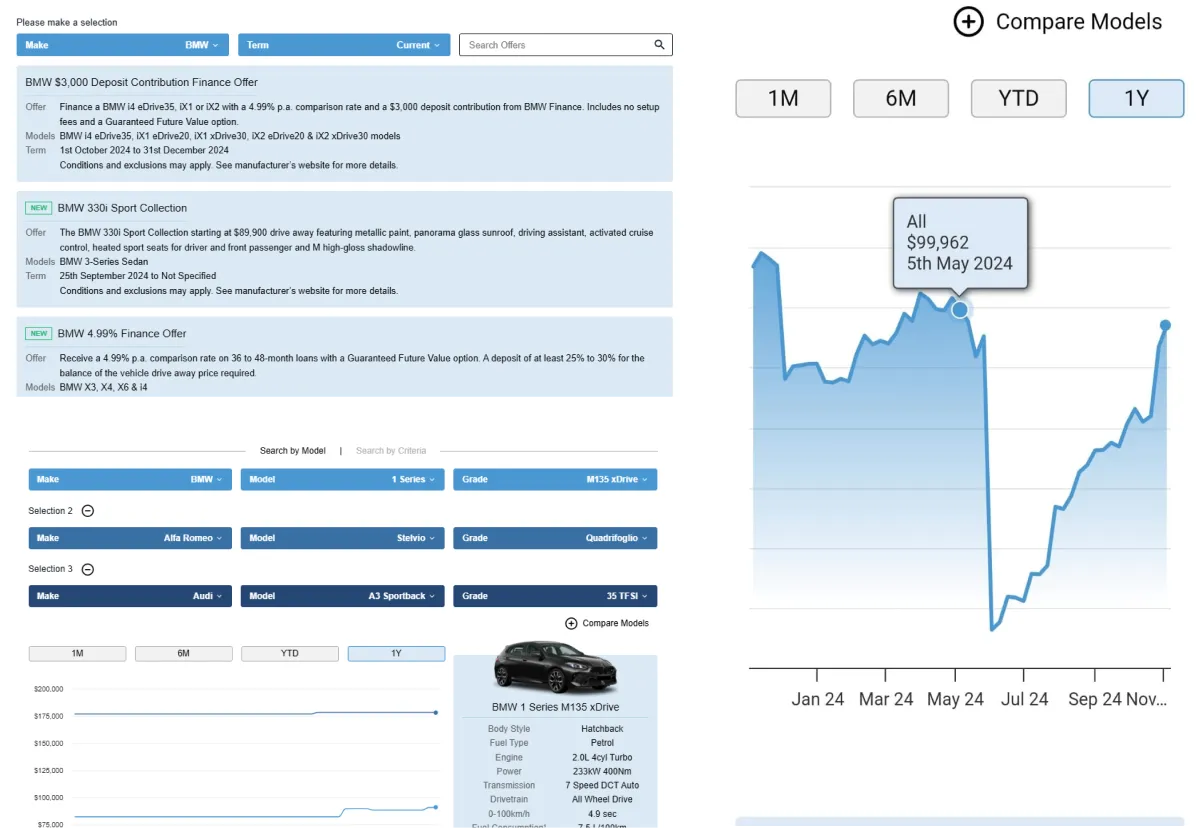Open the Model A3 Sportback dropdown
The width and height of the screenshot is (1197, 828).
point(342,596)
